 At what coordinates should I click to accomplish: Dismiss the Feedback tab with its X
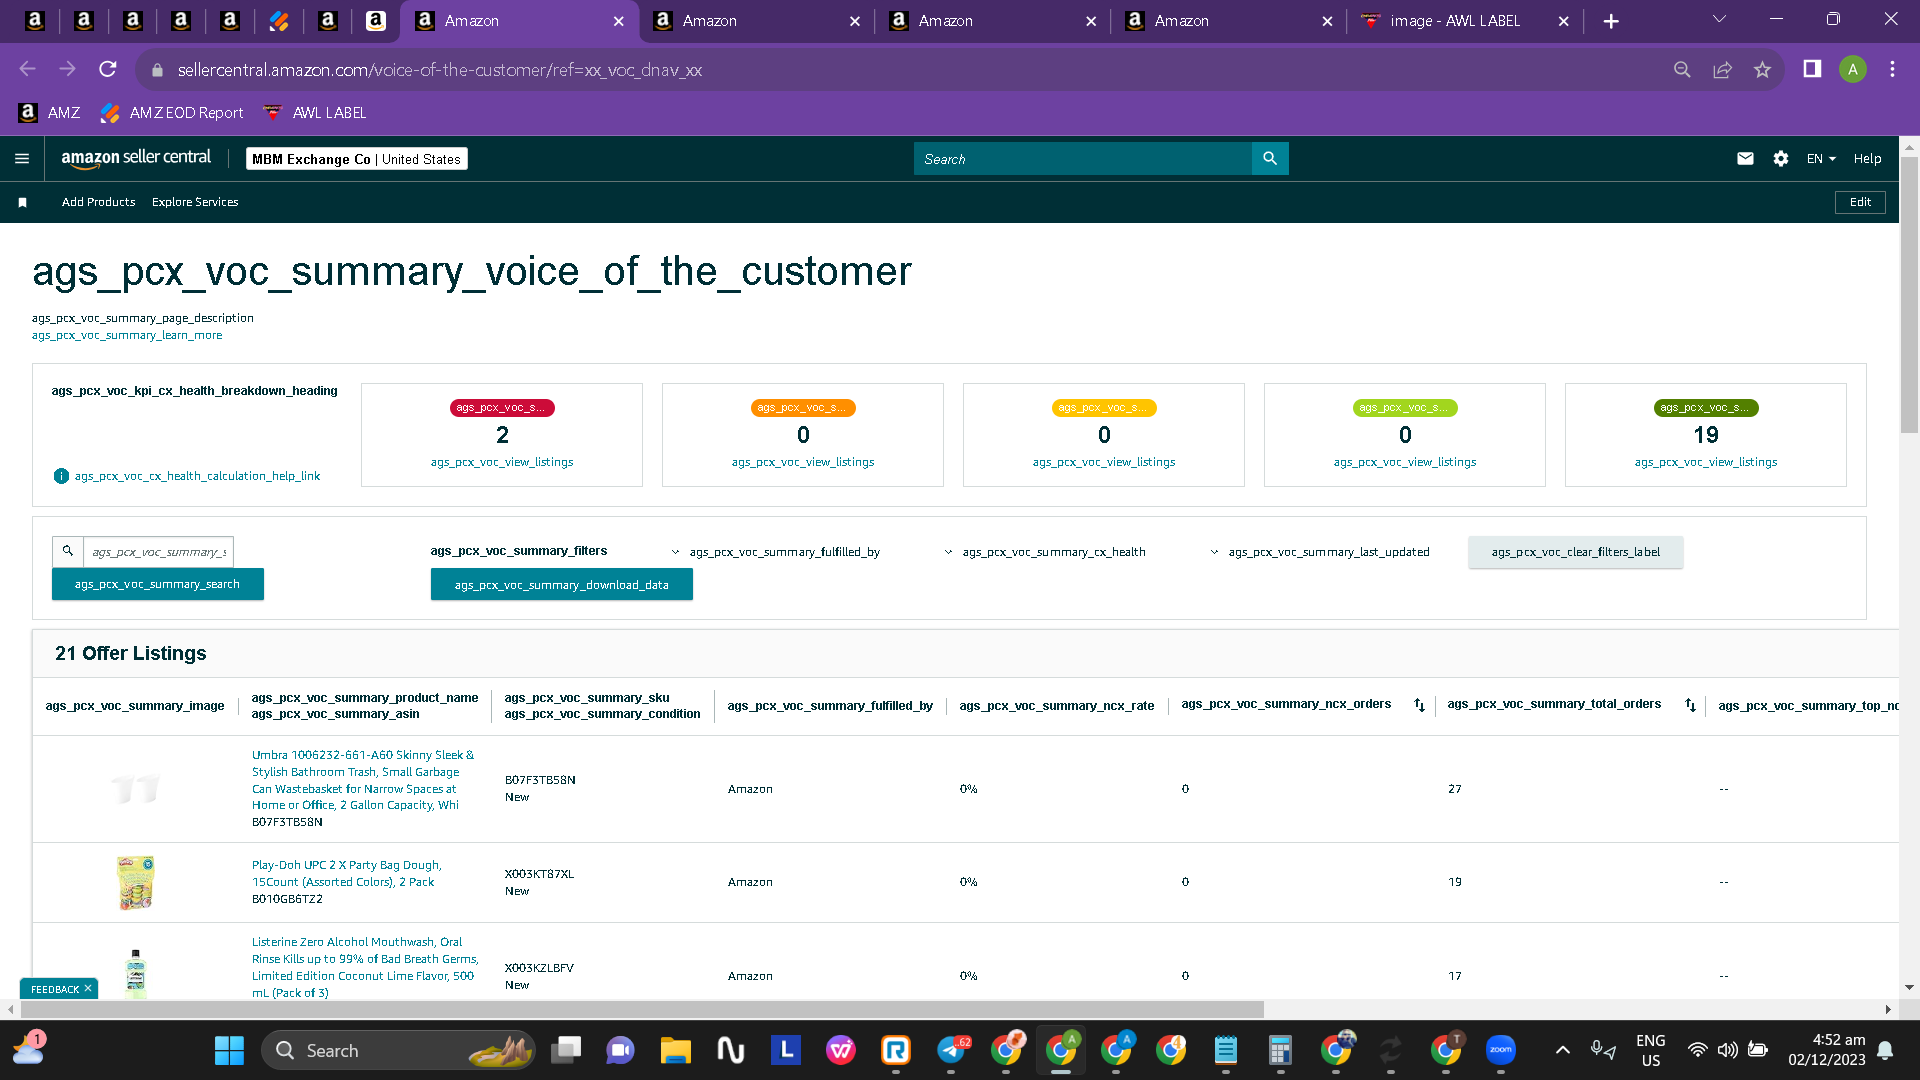pos(88,988)
